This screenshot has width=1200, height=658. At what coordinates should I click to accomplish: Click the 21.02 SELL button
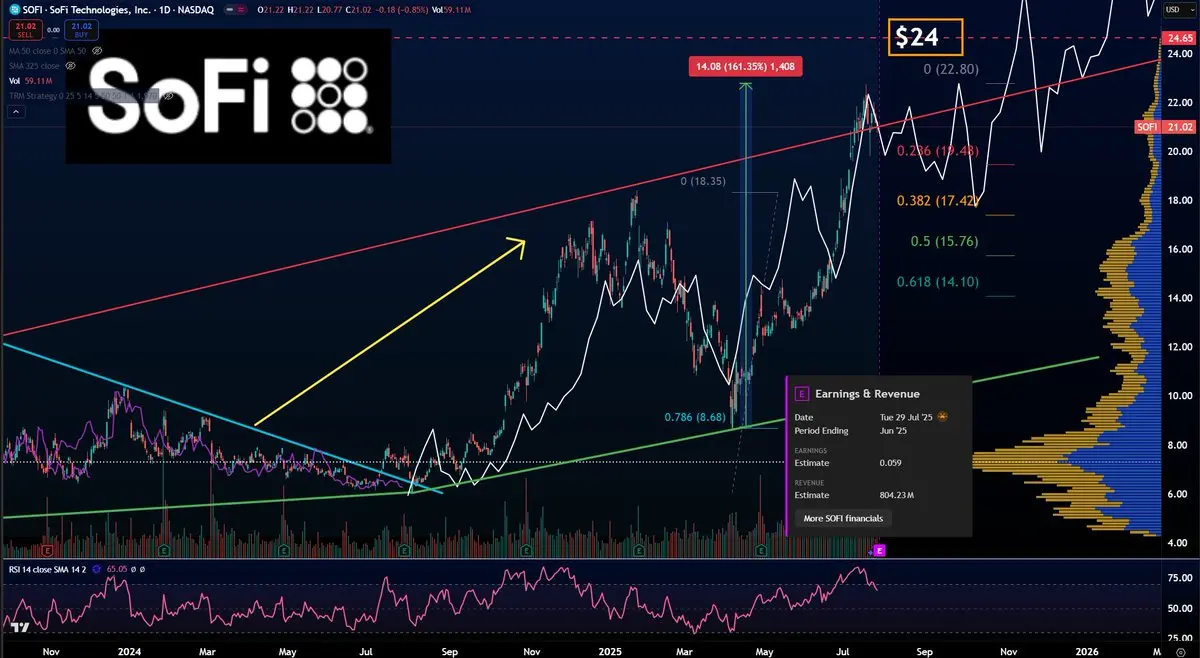[25, 30]
